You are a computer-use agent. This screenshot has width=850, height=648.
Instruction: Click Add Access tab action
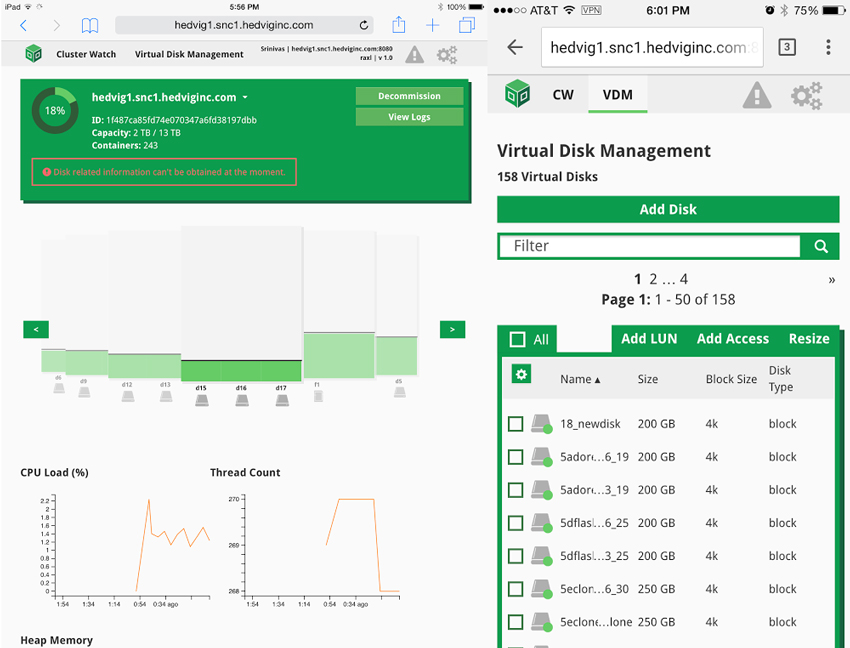click(x=733, y=339)
